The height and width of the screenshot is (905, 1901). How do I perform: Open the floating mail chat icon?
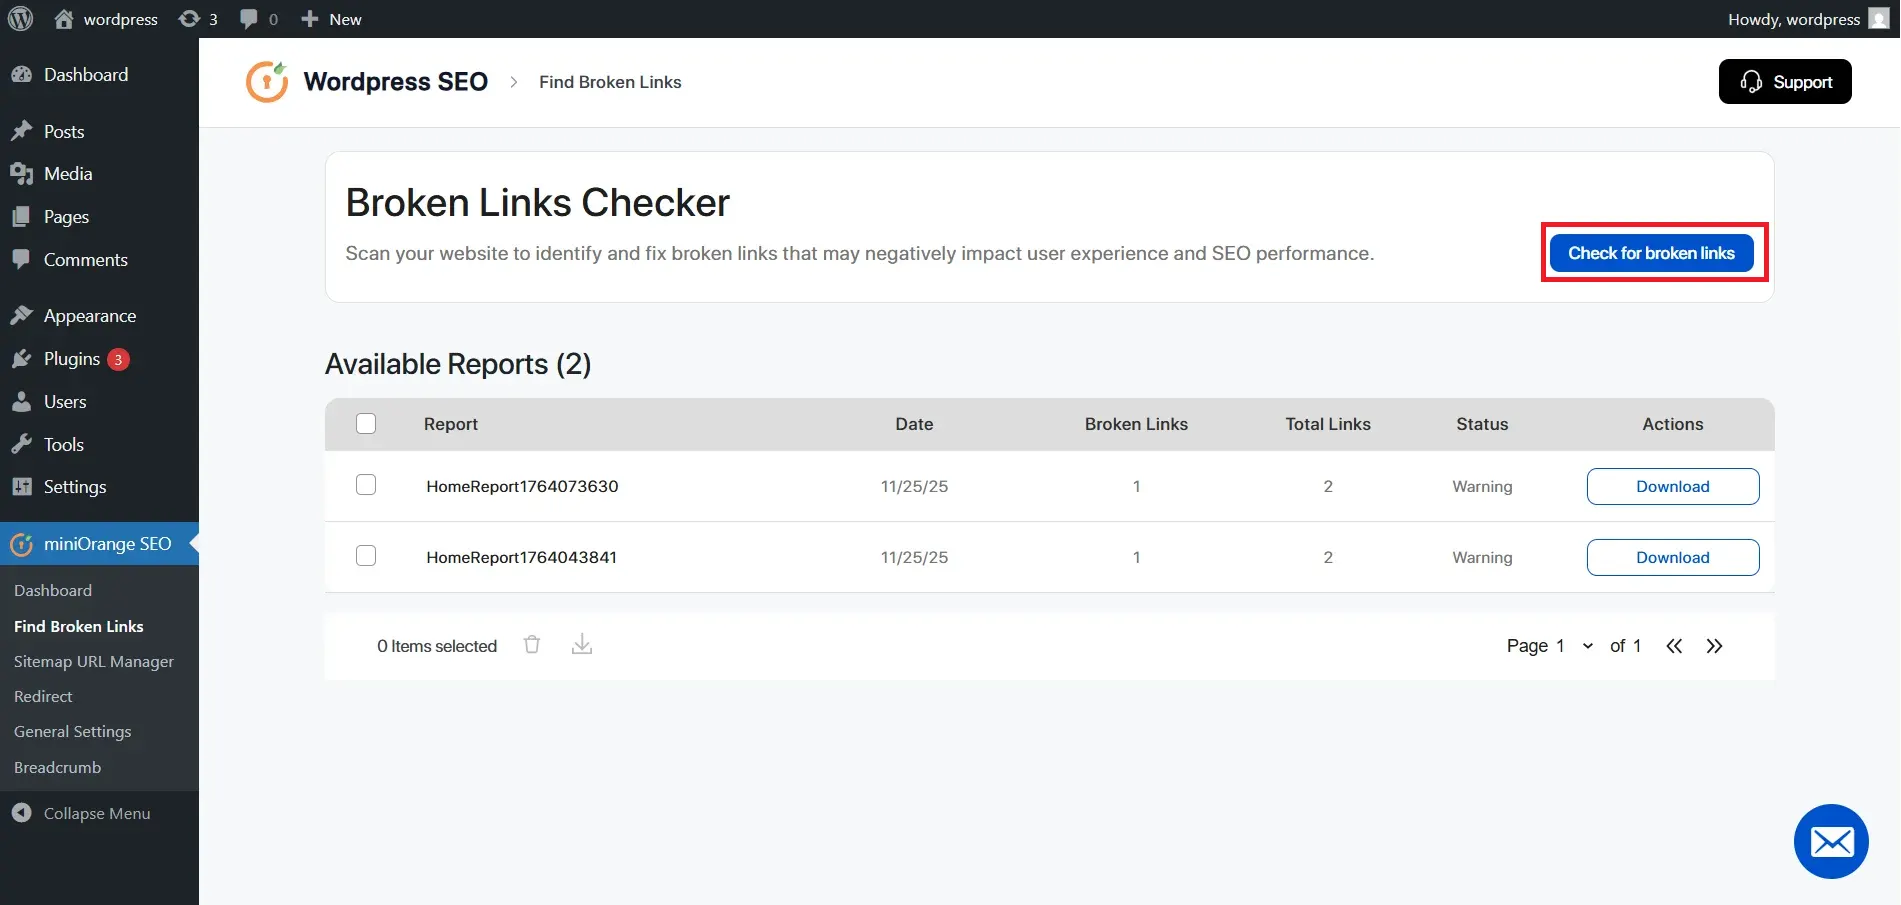click(1831, 841)
